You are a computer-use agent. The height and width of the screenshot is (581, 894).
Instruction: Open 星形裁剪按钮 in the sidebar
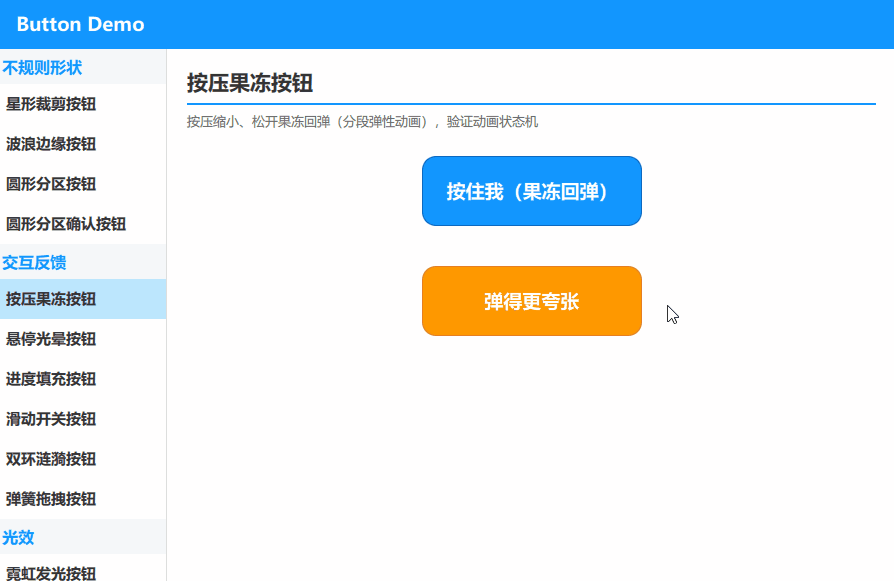[x=83, y=104]
